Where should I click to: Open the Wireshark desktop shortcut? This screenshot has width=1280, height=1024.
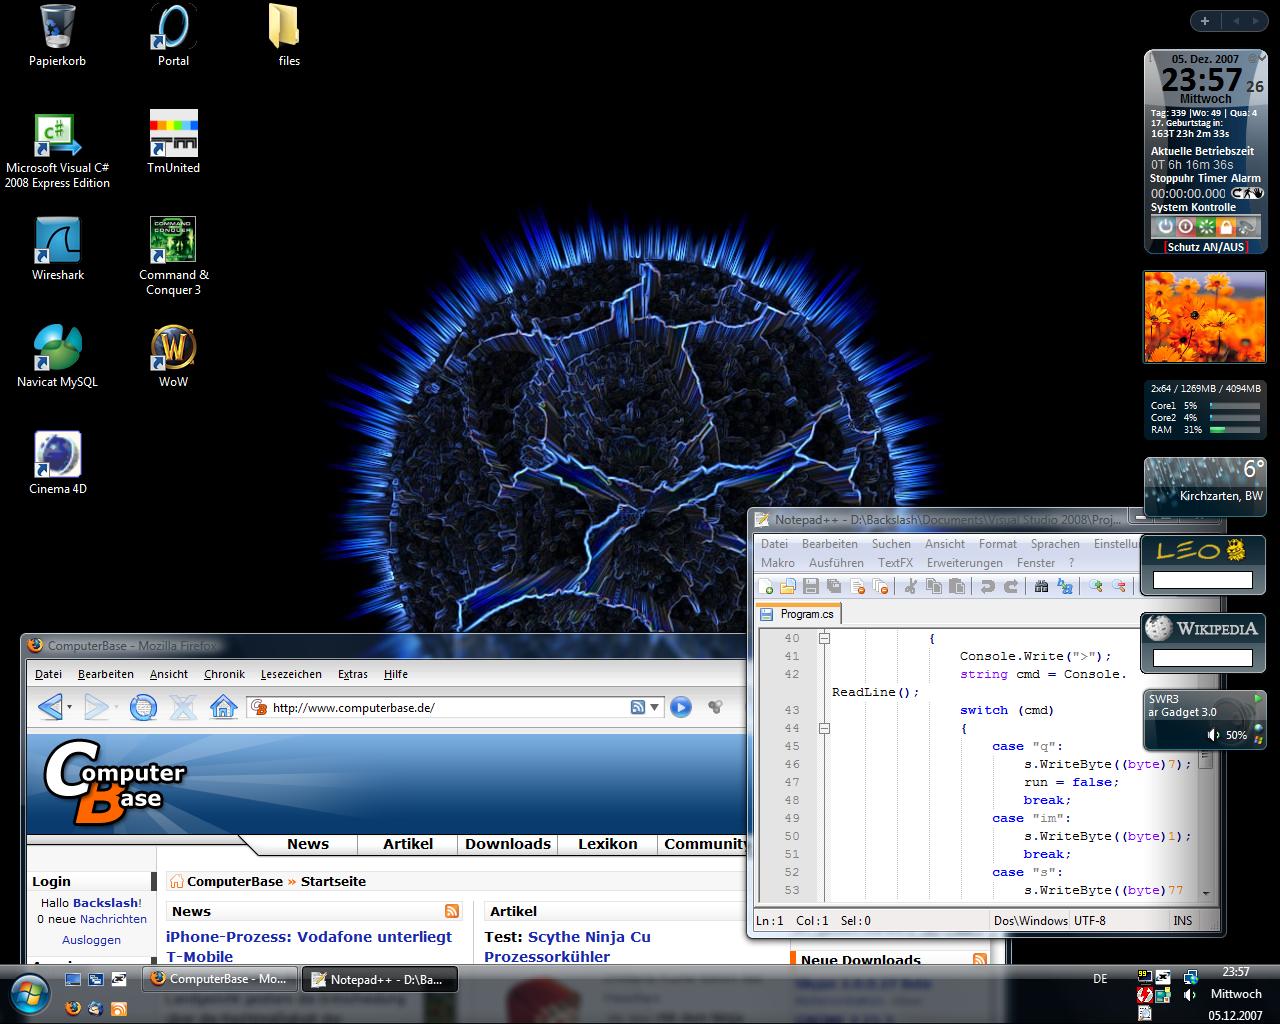(58, 250)
